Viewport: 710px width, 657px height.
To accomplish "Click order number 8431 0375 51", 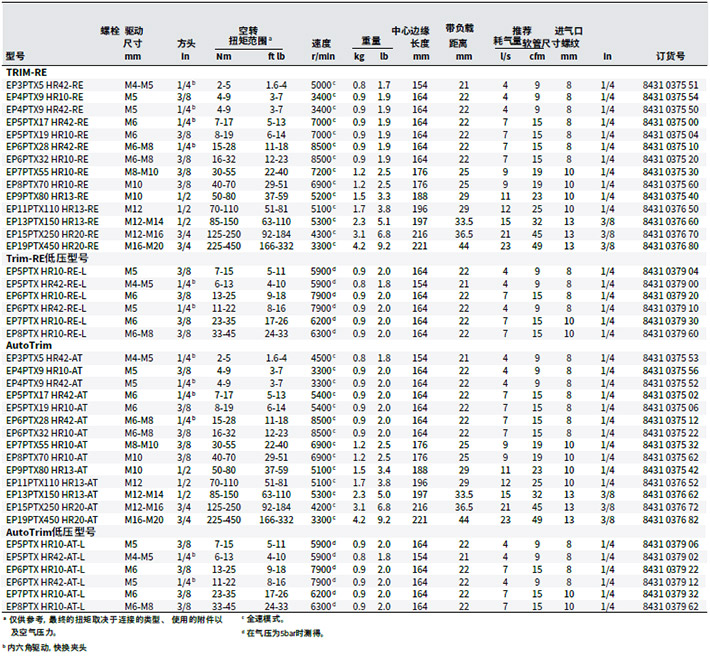I will (671, 85).
